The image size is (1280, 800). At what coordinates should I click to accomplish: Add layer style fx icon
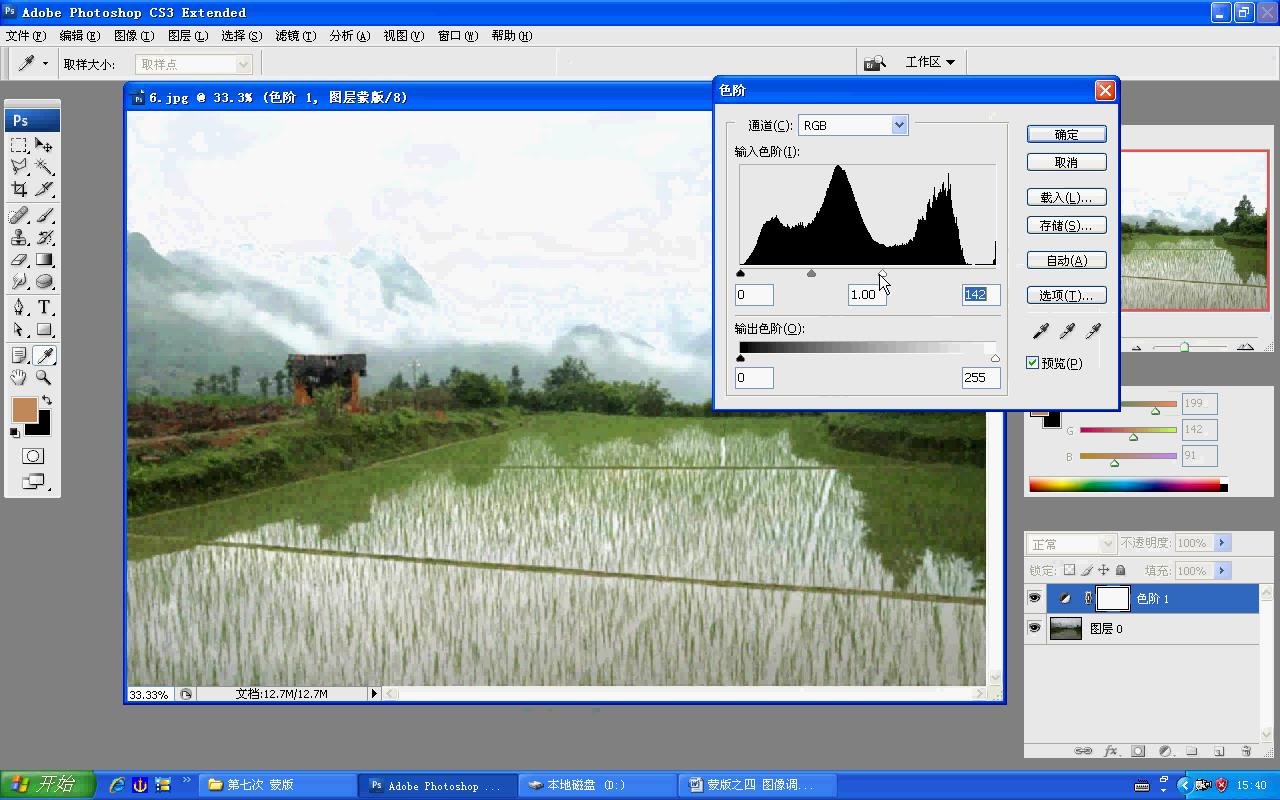(x=1111, y=750)
